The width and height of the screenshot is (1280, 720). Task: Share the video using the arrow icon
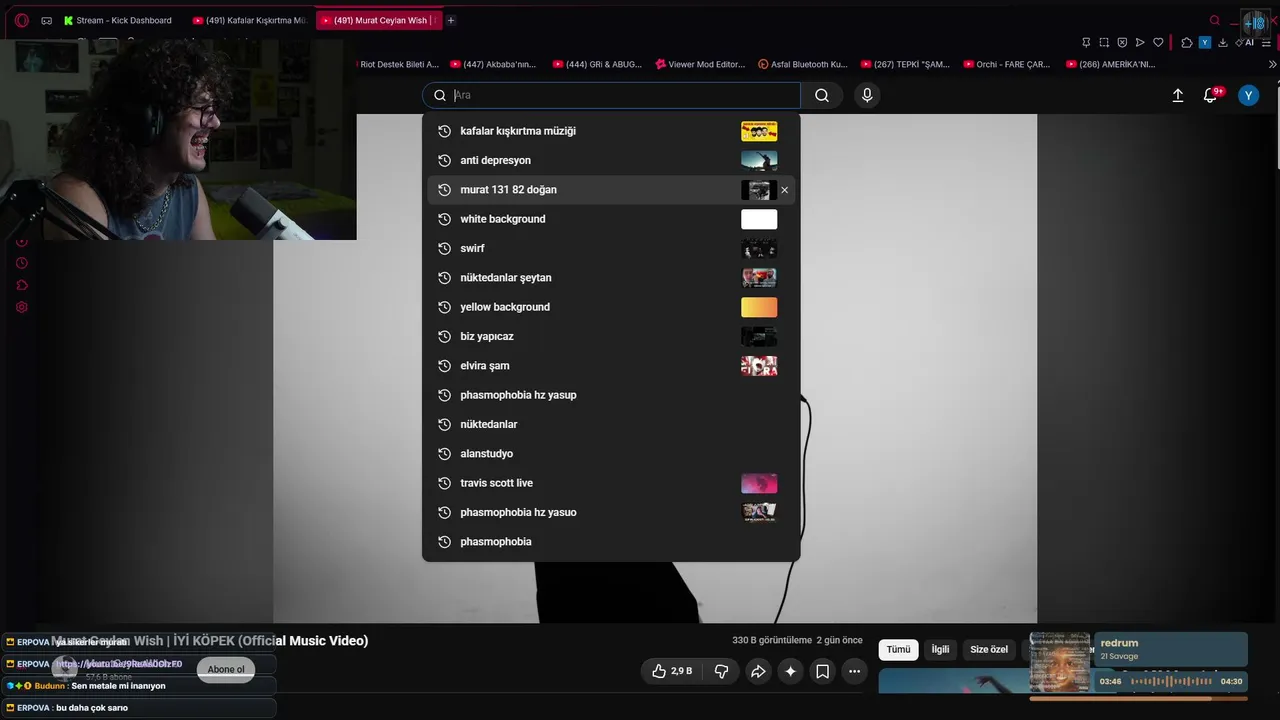point(758,671)
